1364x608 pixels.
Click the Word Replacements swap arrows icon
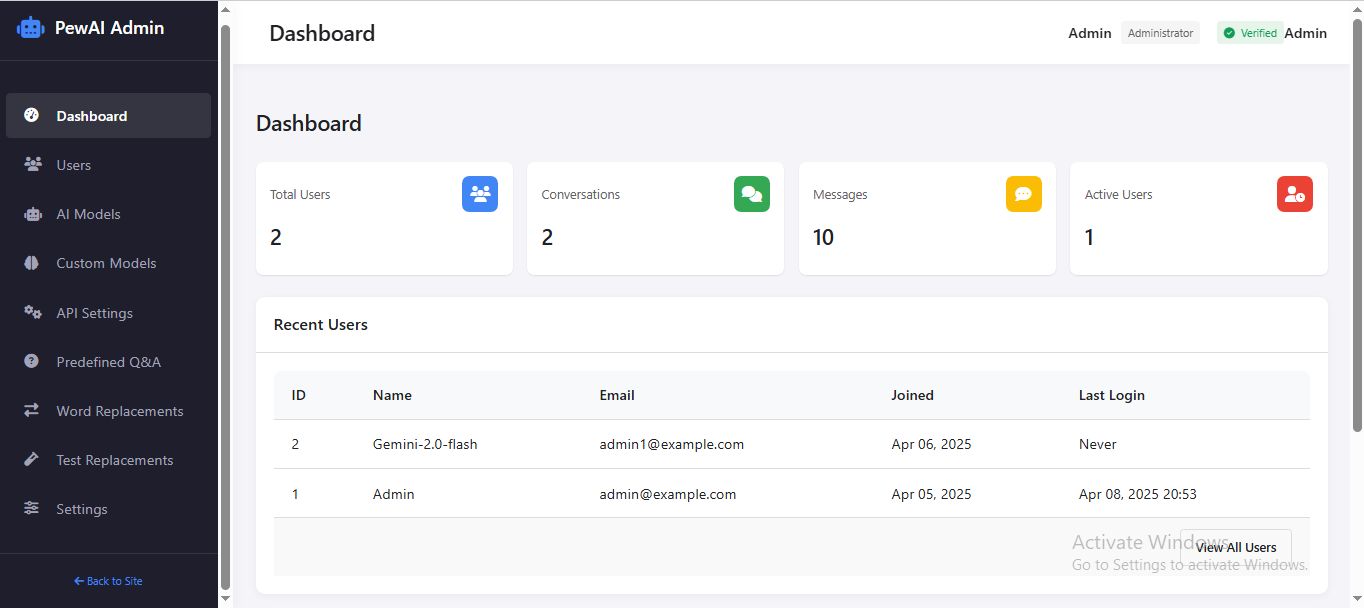(x=31, y=410)
